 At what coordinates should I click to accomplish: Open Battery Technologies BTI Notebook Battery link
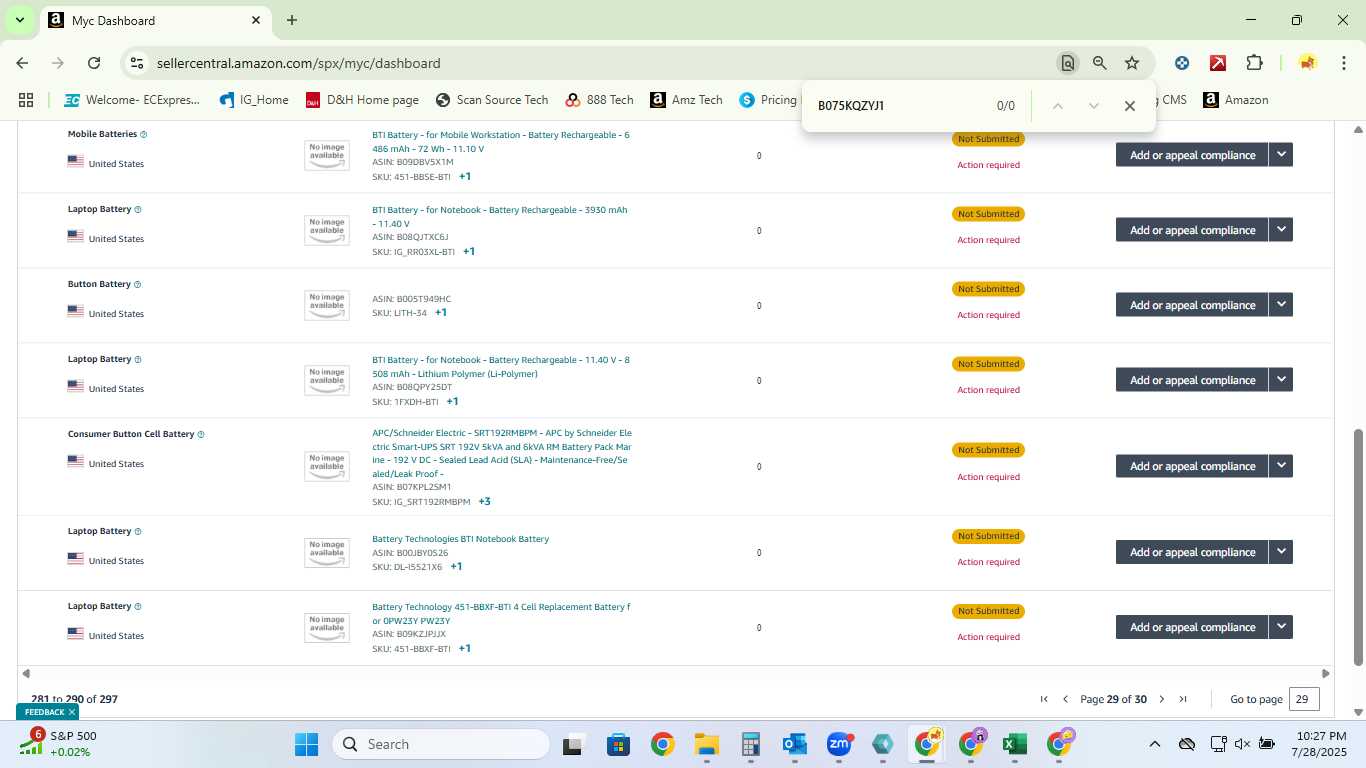(x=460, y=539)
